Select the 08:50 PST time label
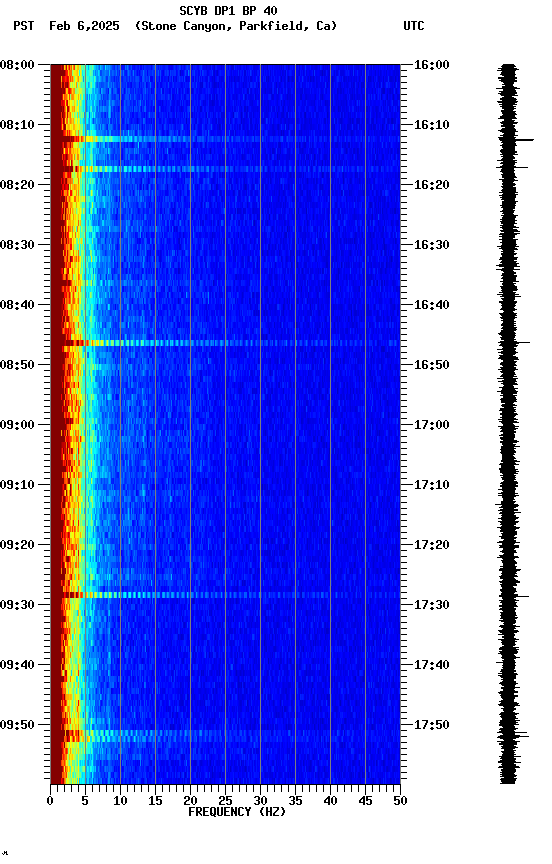The width and height of the screenshot is (552, 864). [17, 365]
